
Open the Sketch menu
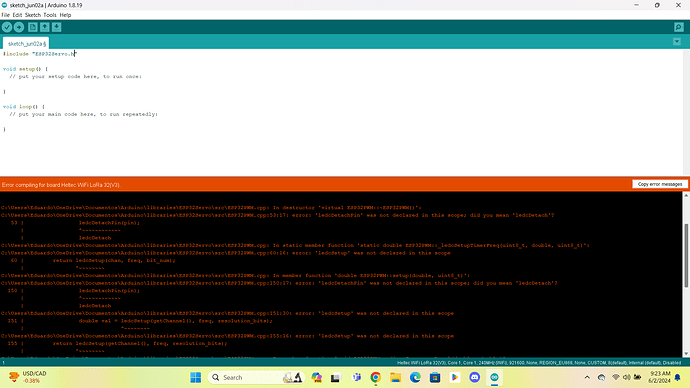tap(33, 15)
